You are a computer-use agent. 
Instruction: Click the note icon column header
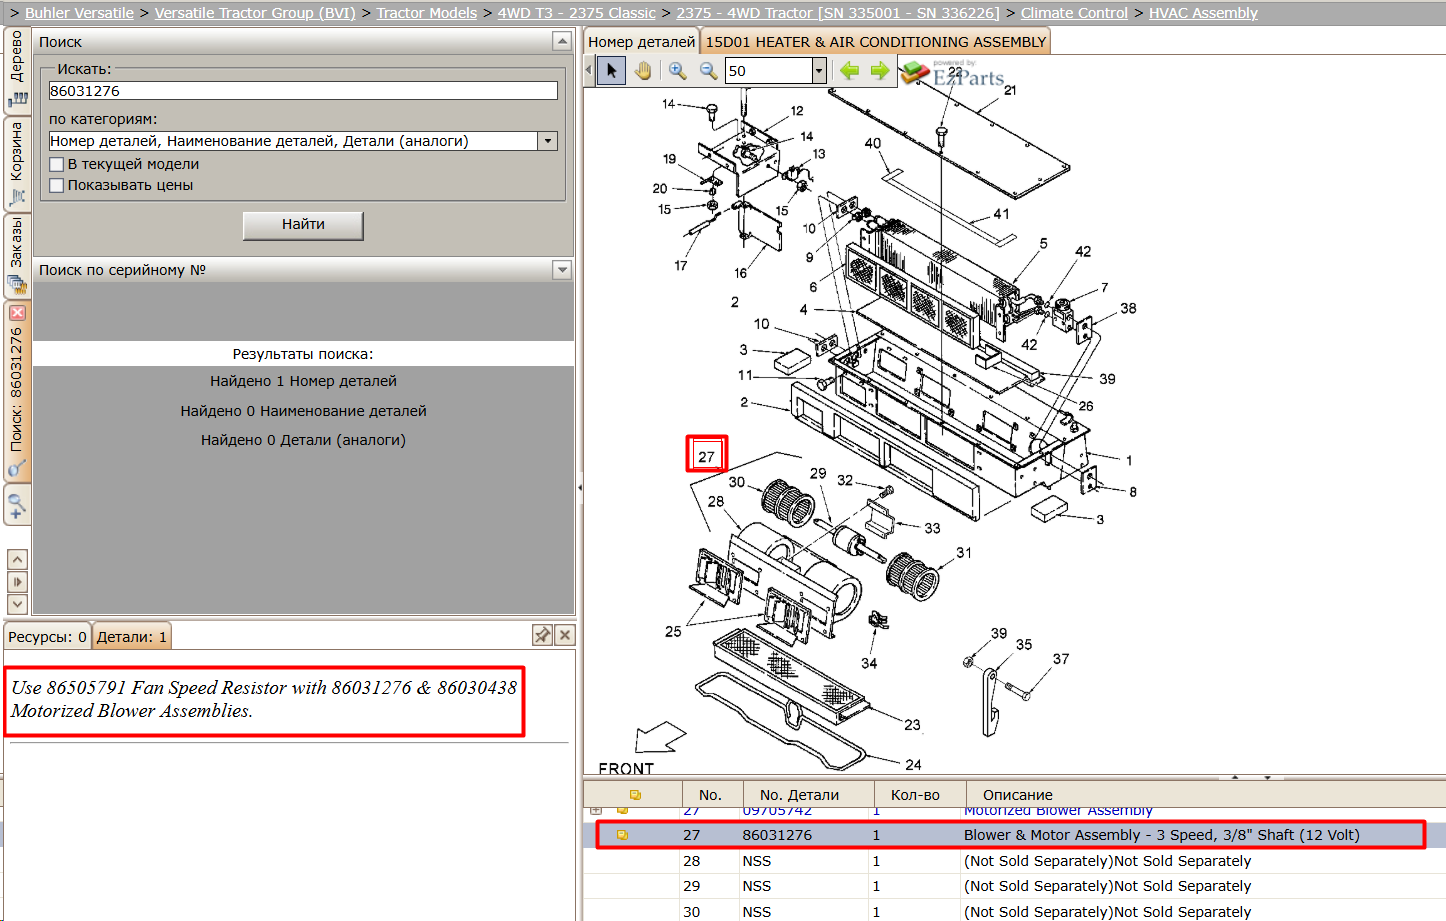pos(635,795)
